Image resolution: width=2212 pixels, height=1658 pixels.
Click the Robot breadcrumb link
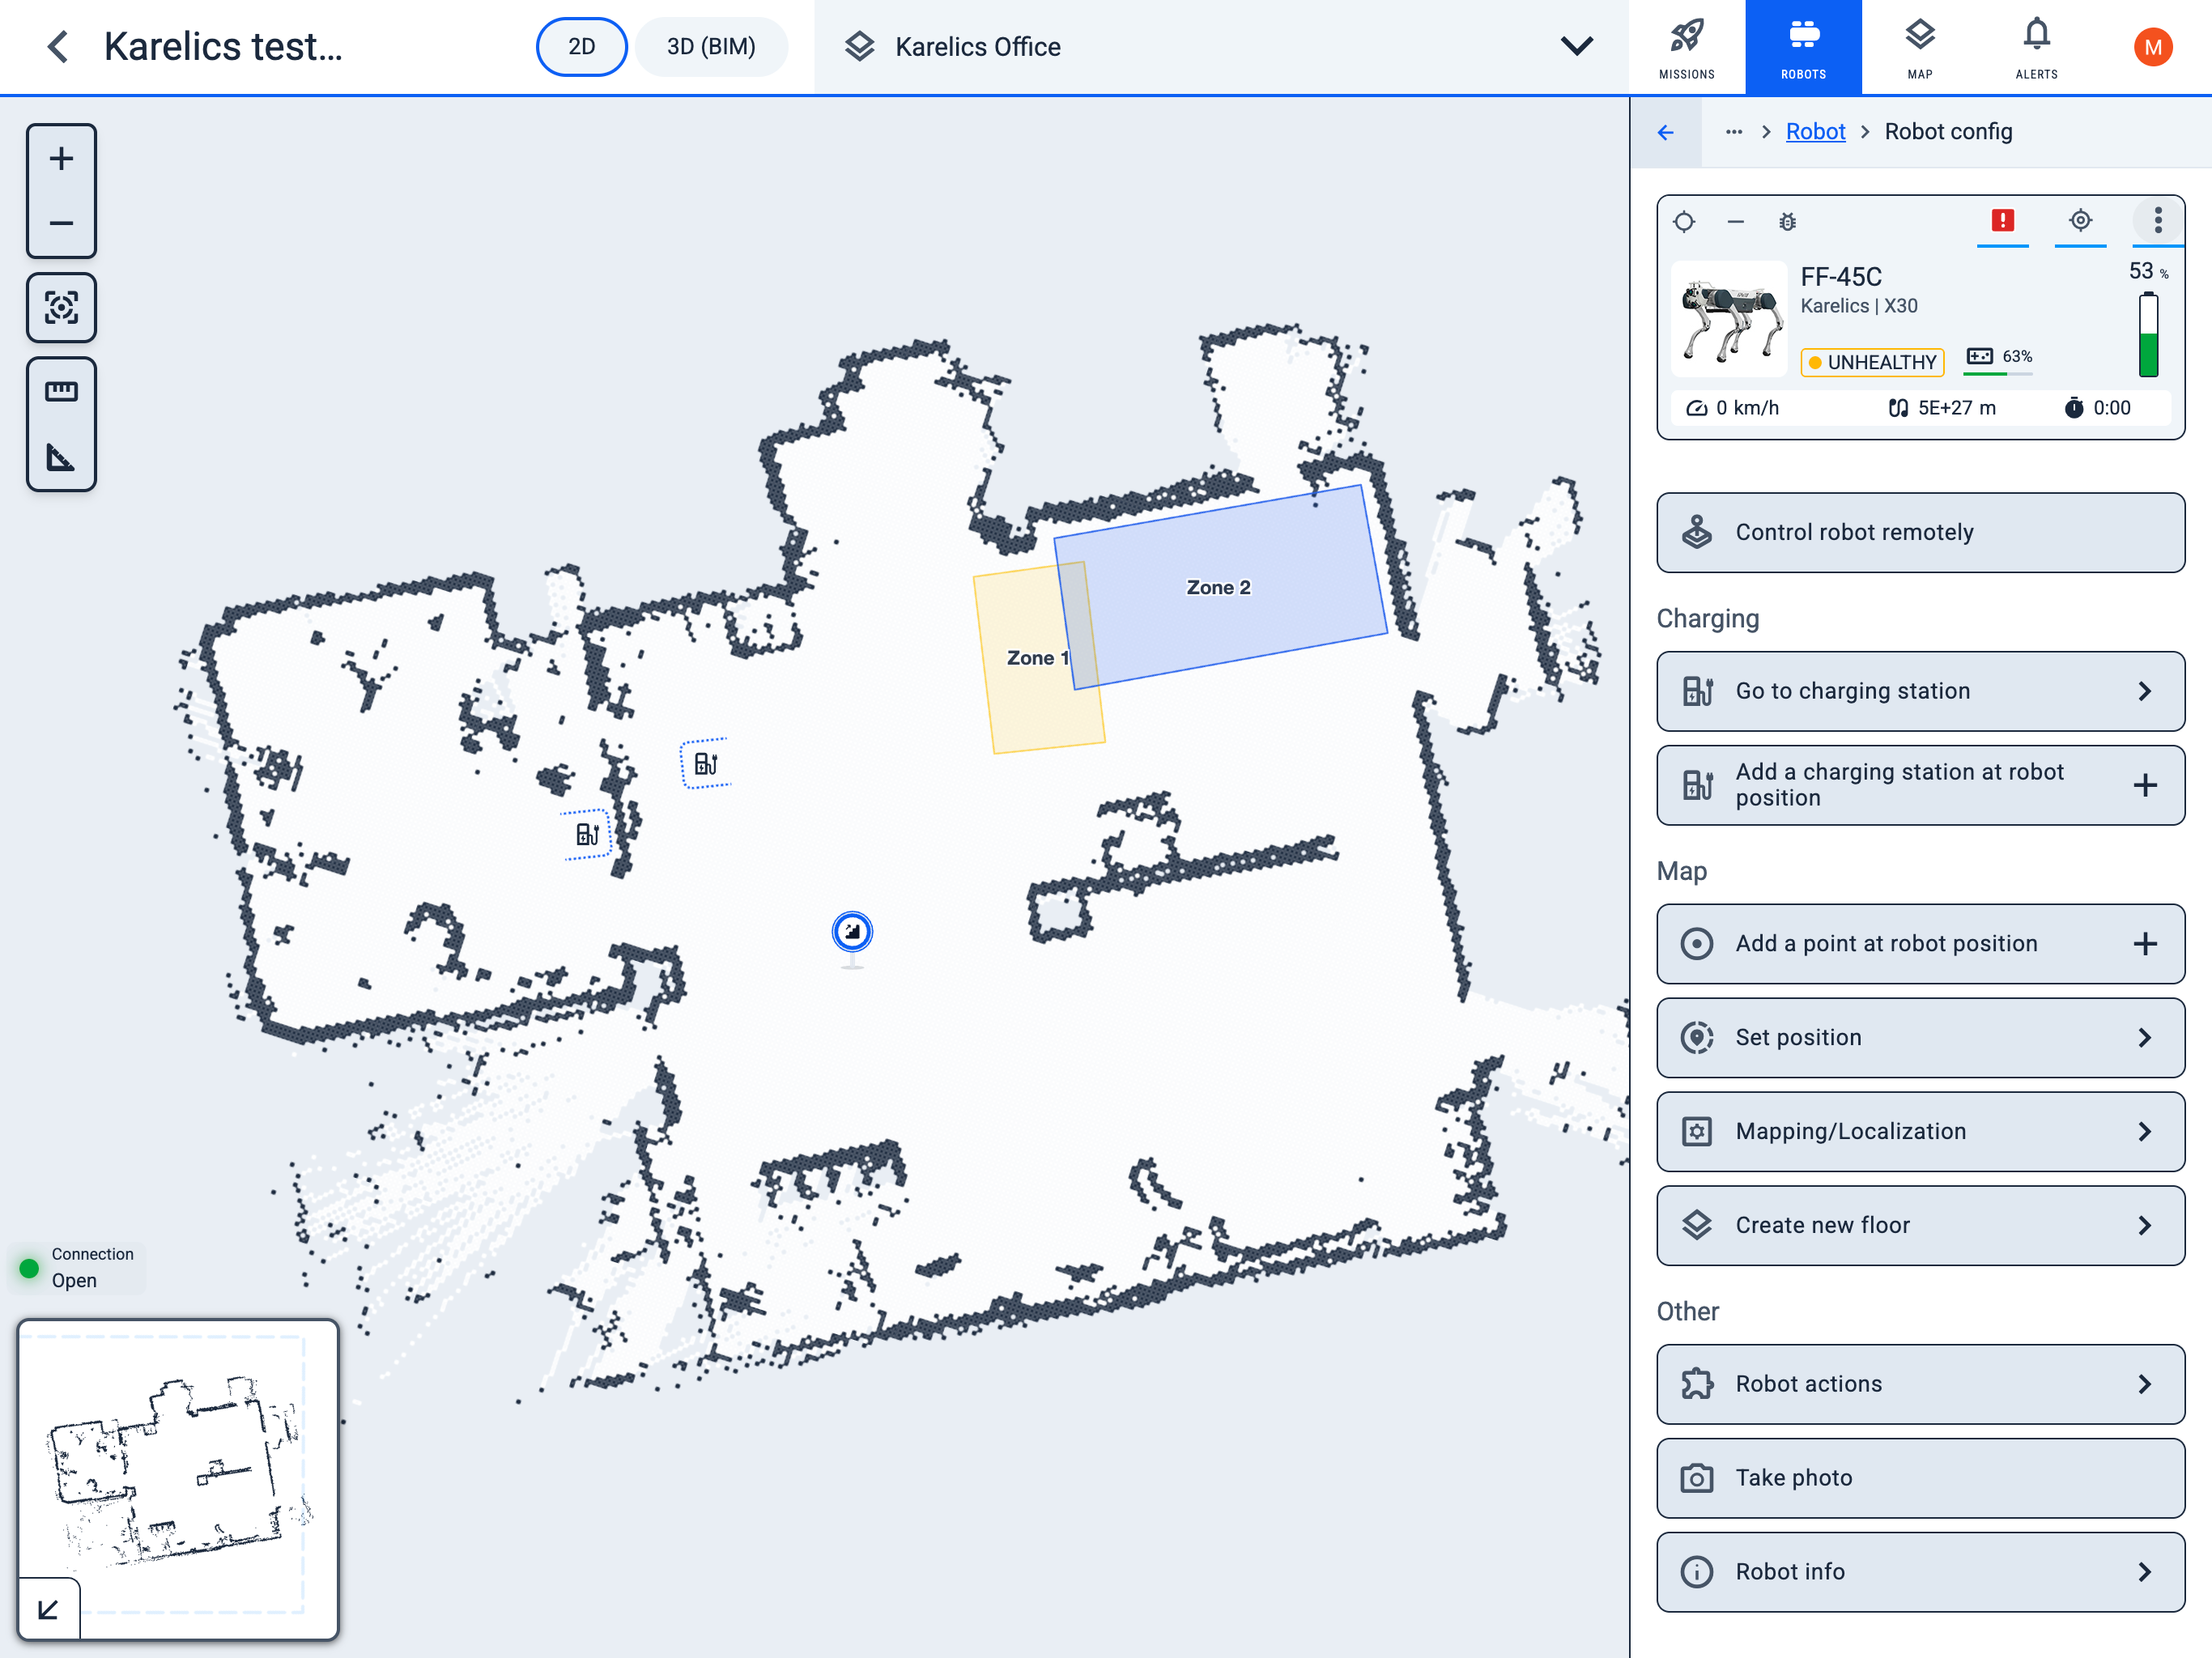tap(1815, 132)
